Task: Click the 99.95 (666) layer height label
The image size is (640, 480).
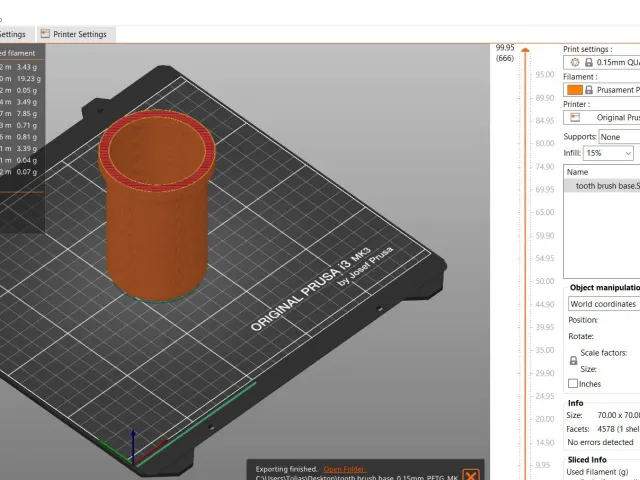Action: [505, 53]
